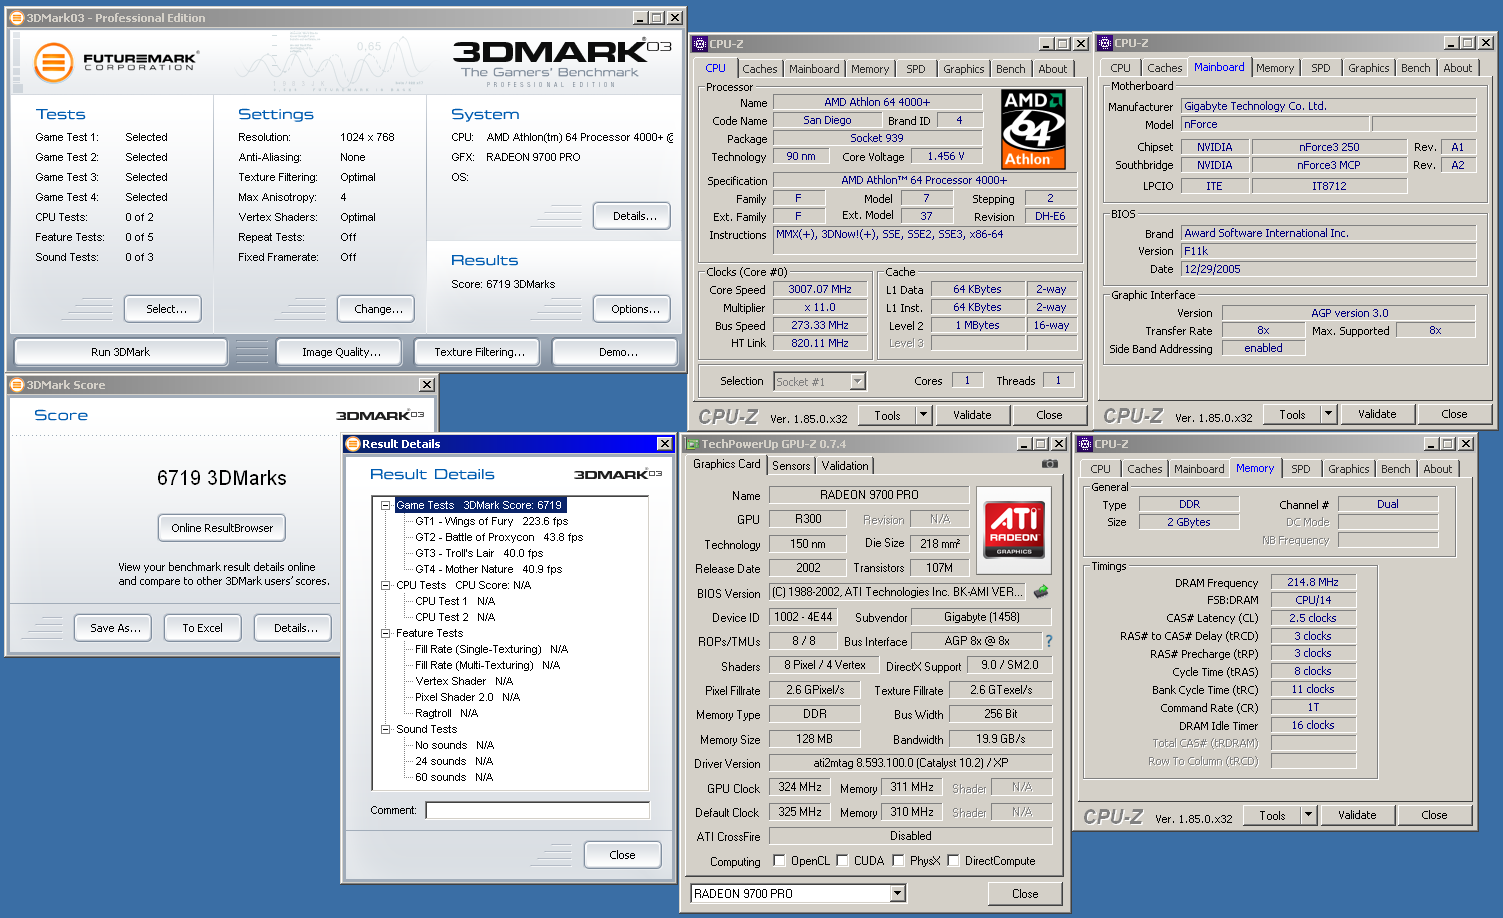Collapse the CPU Tests tree node
This screenshot has height=918, width=1503.
[x=385, y=585]
